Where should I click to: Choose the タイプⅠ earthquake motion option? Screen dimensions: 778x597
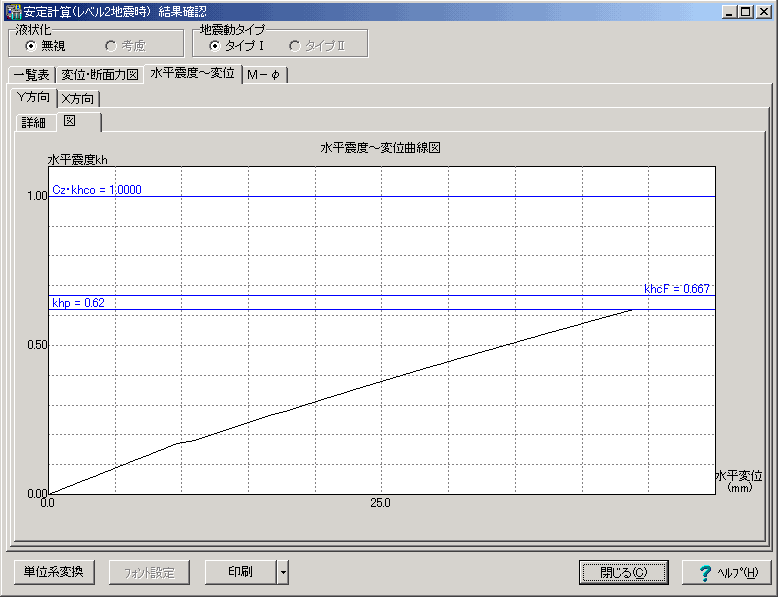(215, 46)
